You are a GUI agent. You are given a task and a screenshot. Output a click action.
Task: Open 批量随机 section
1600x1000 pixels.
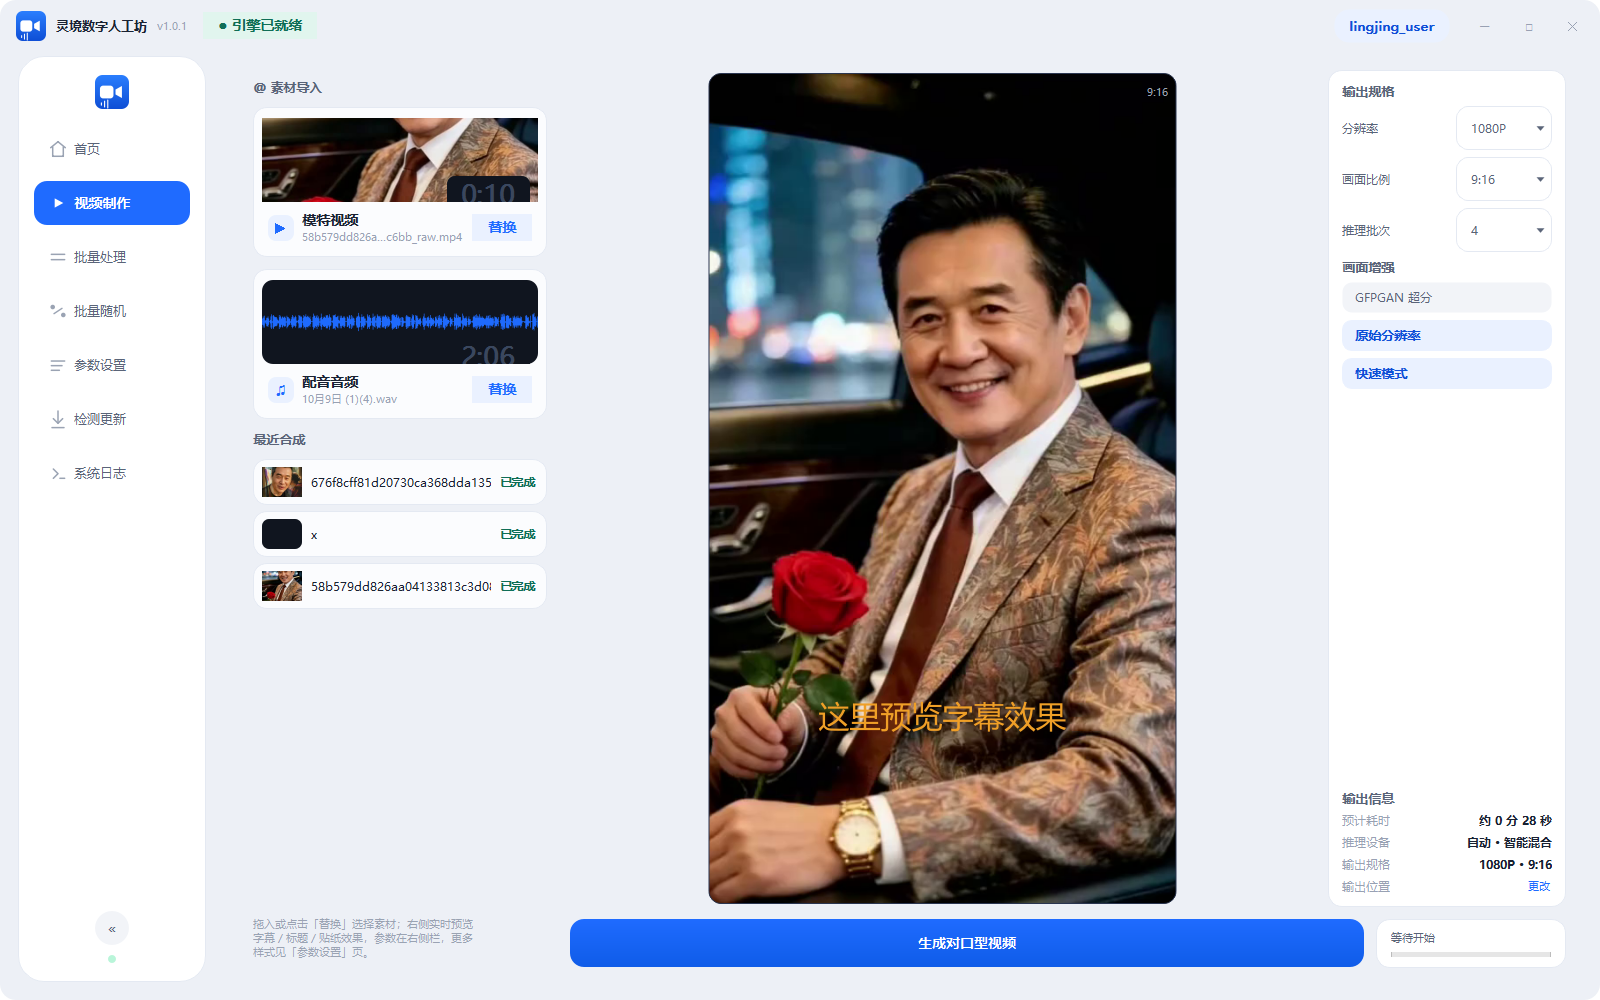click(x=112, y=311)
